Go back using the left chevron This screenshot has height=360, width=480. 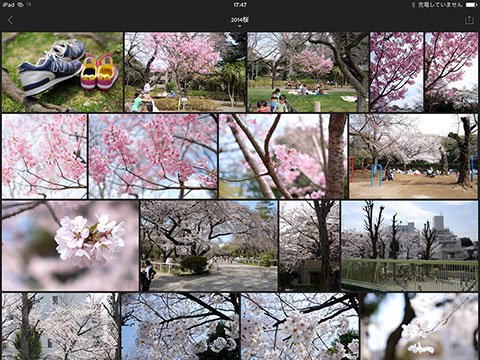[x=10, y=20]
